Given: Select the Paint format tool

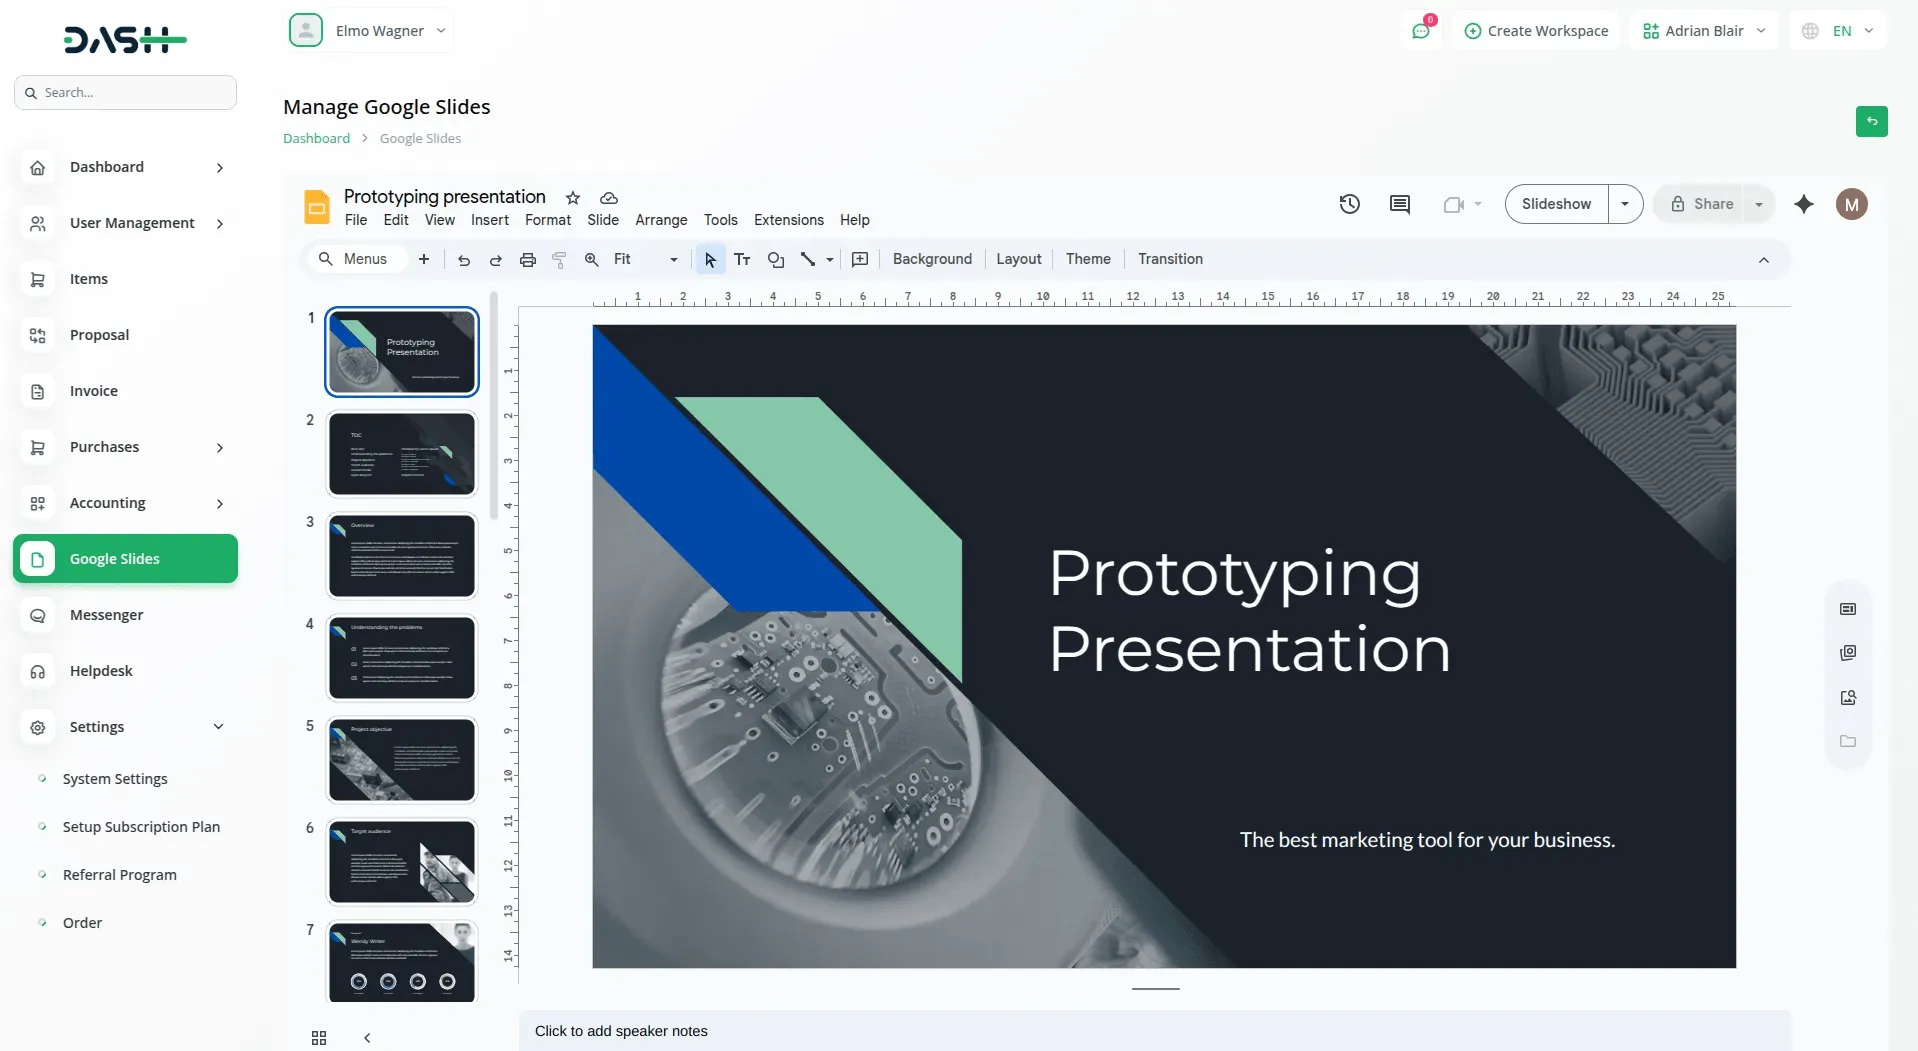Looking at the screenshot, I should [x=559, y=259].
